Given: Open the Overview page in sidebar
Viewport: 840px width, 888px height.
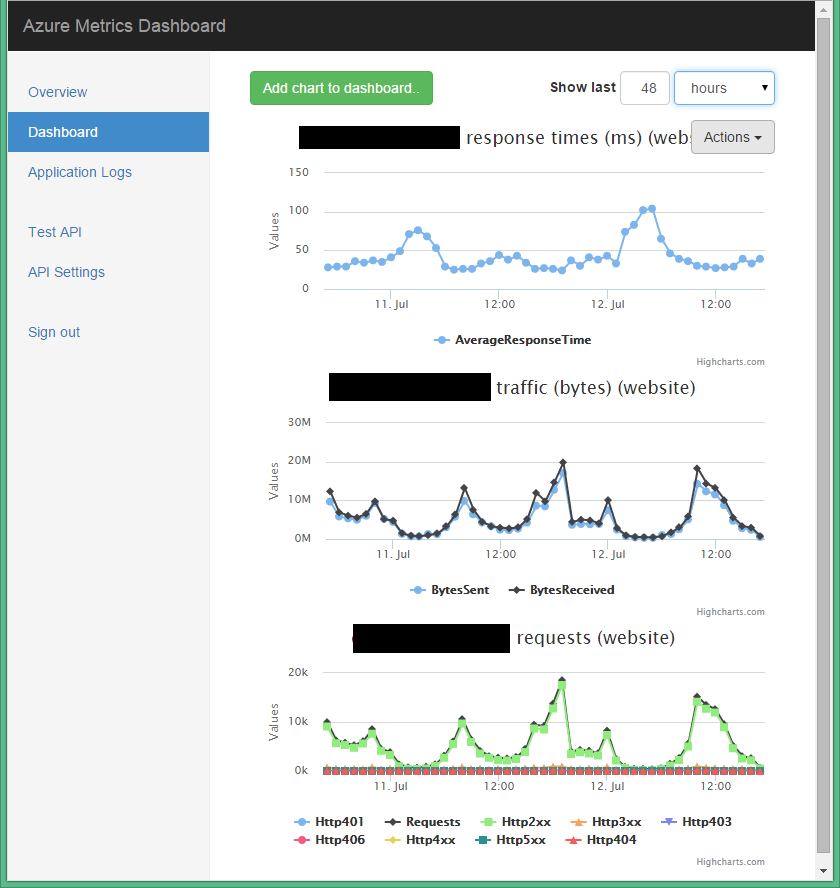Looking at the screenshot, I should (x=58, y=92).
